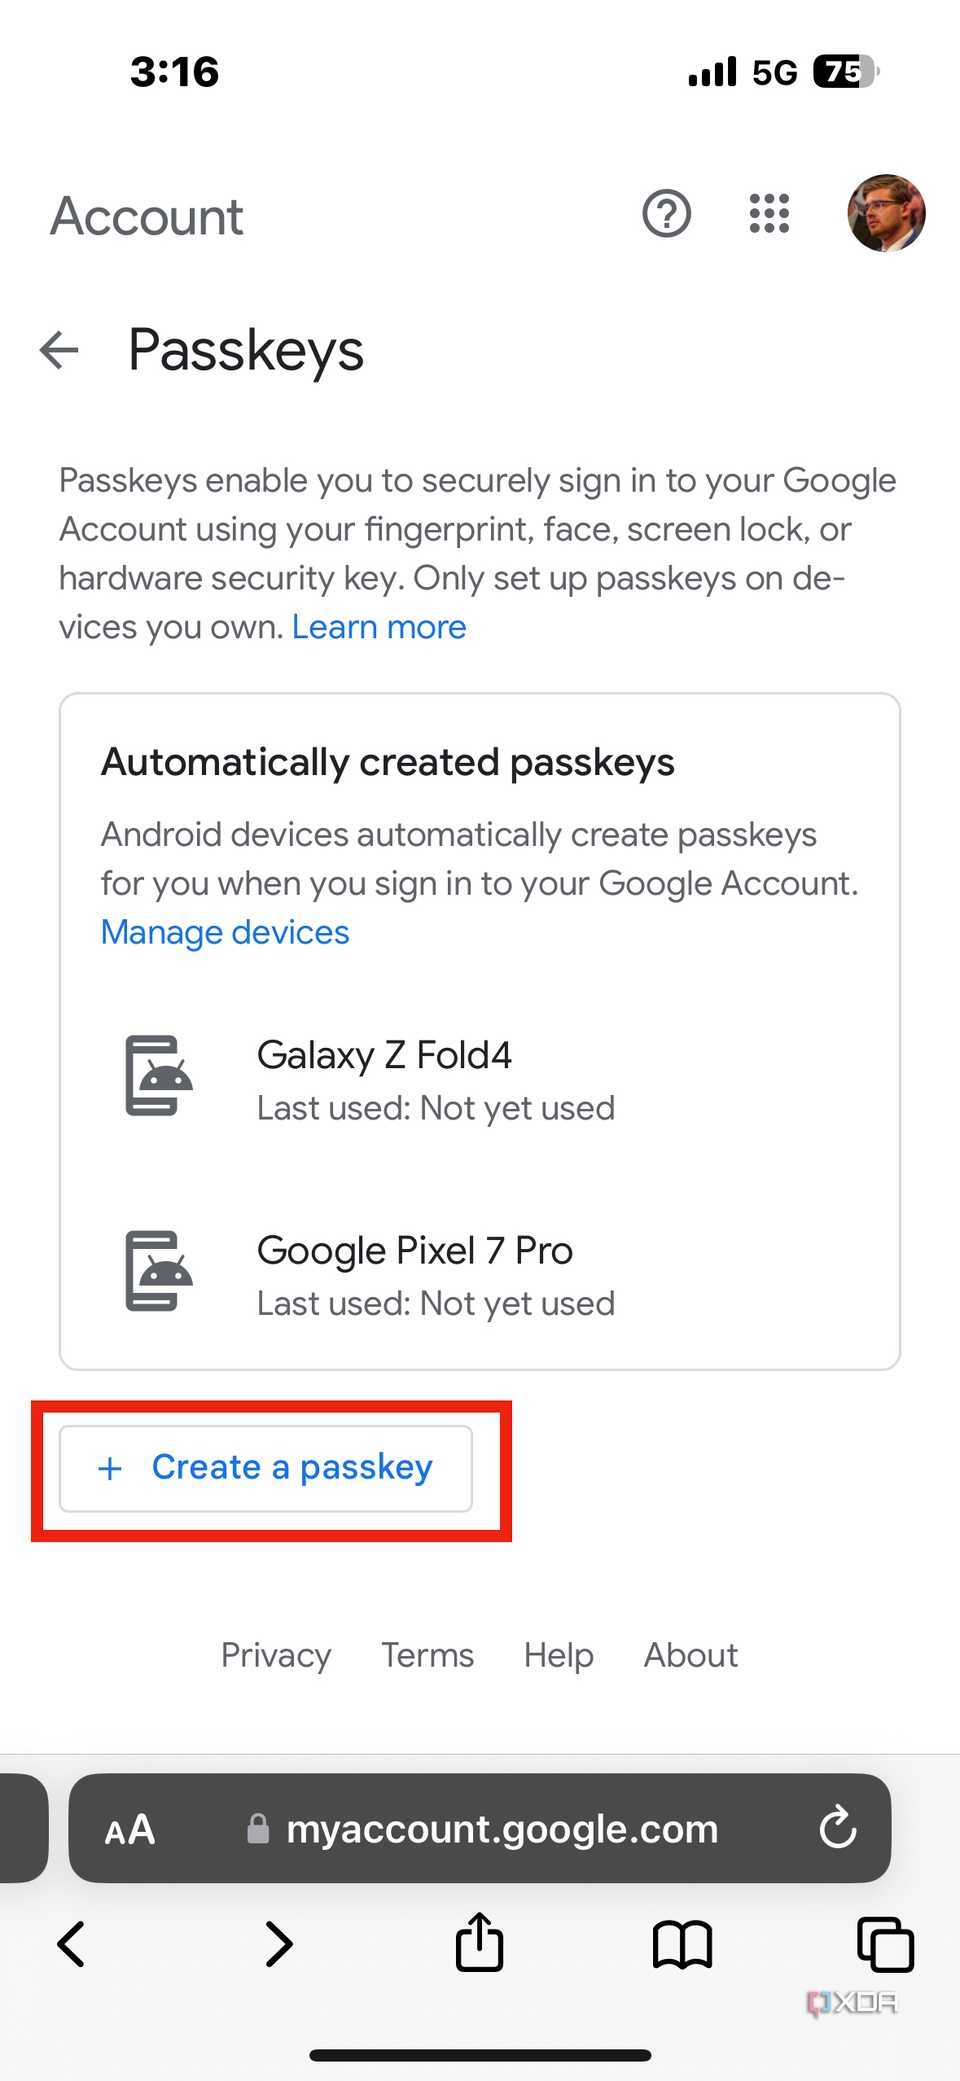
Task: Tap the profile picture avatar
Action: tap(886, 213)
